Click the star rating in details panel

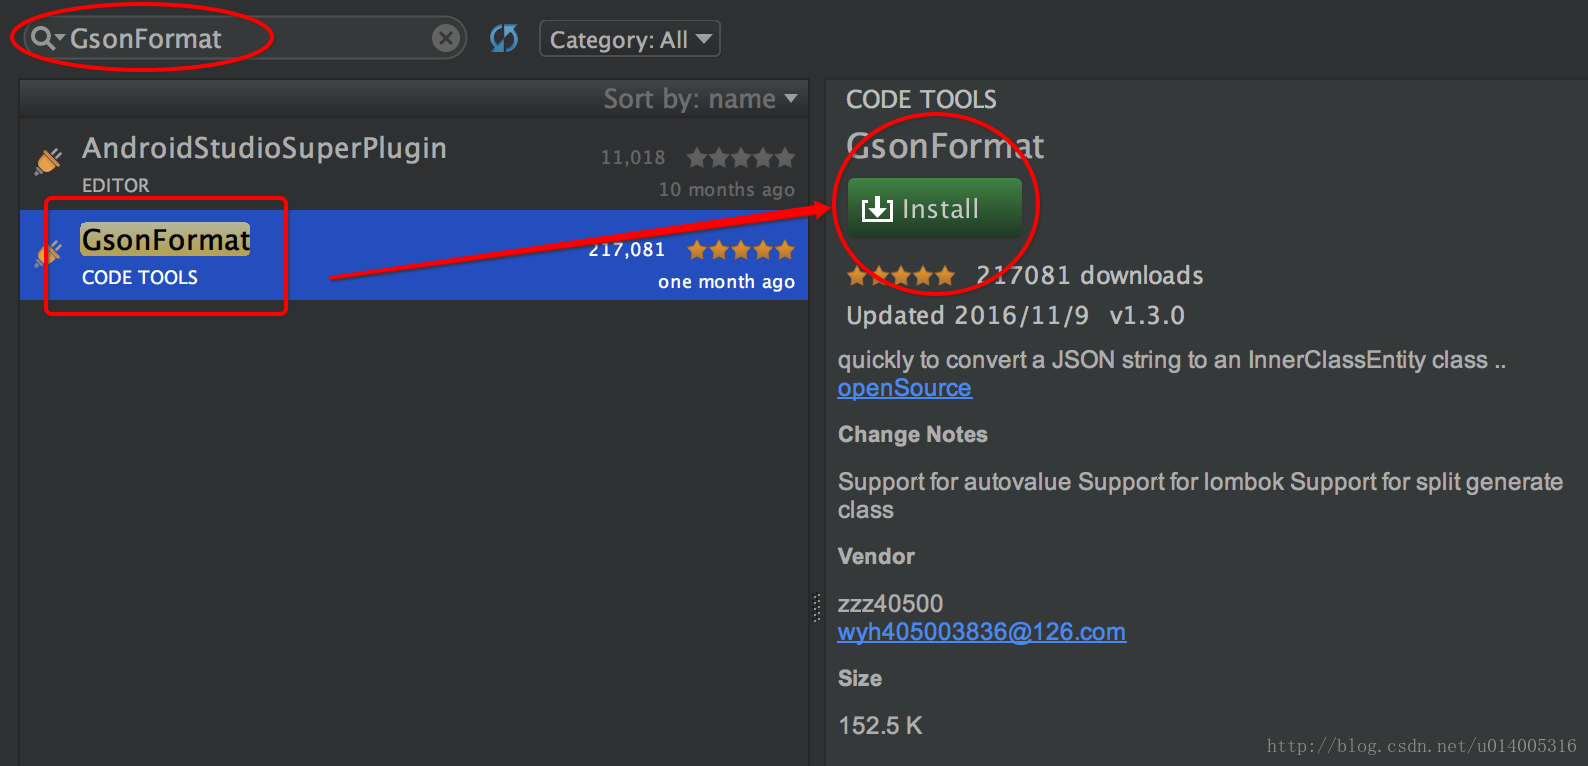pyautogui.click(x=901, y=276)
